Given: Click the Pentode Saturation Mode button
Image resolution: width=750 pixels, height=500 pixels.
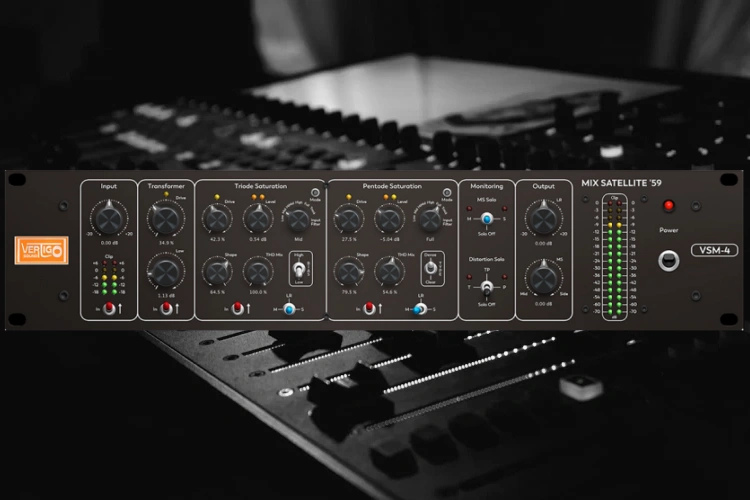Looking at the screenshot, I should (447, 193).
